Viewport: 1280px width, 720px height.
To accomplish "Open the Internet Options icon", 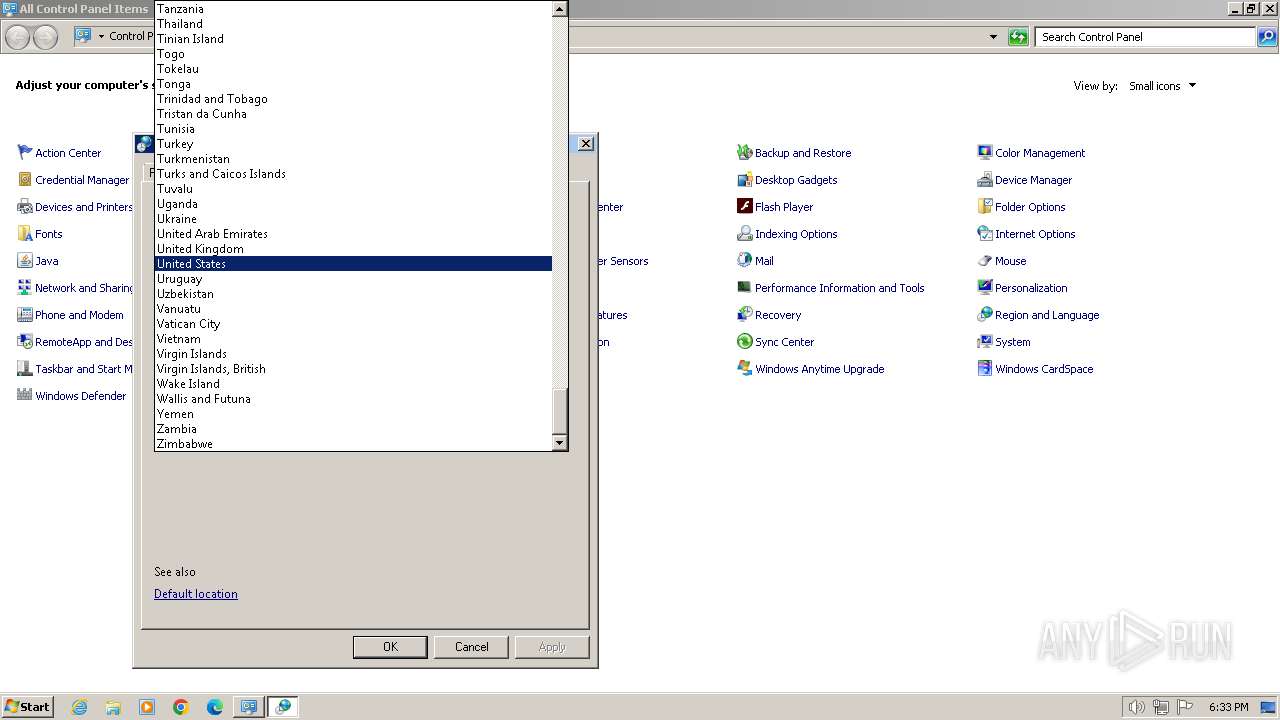I will coord(985,234).
